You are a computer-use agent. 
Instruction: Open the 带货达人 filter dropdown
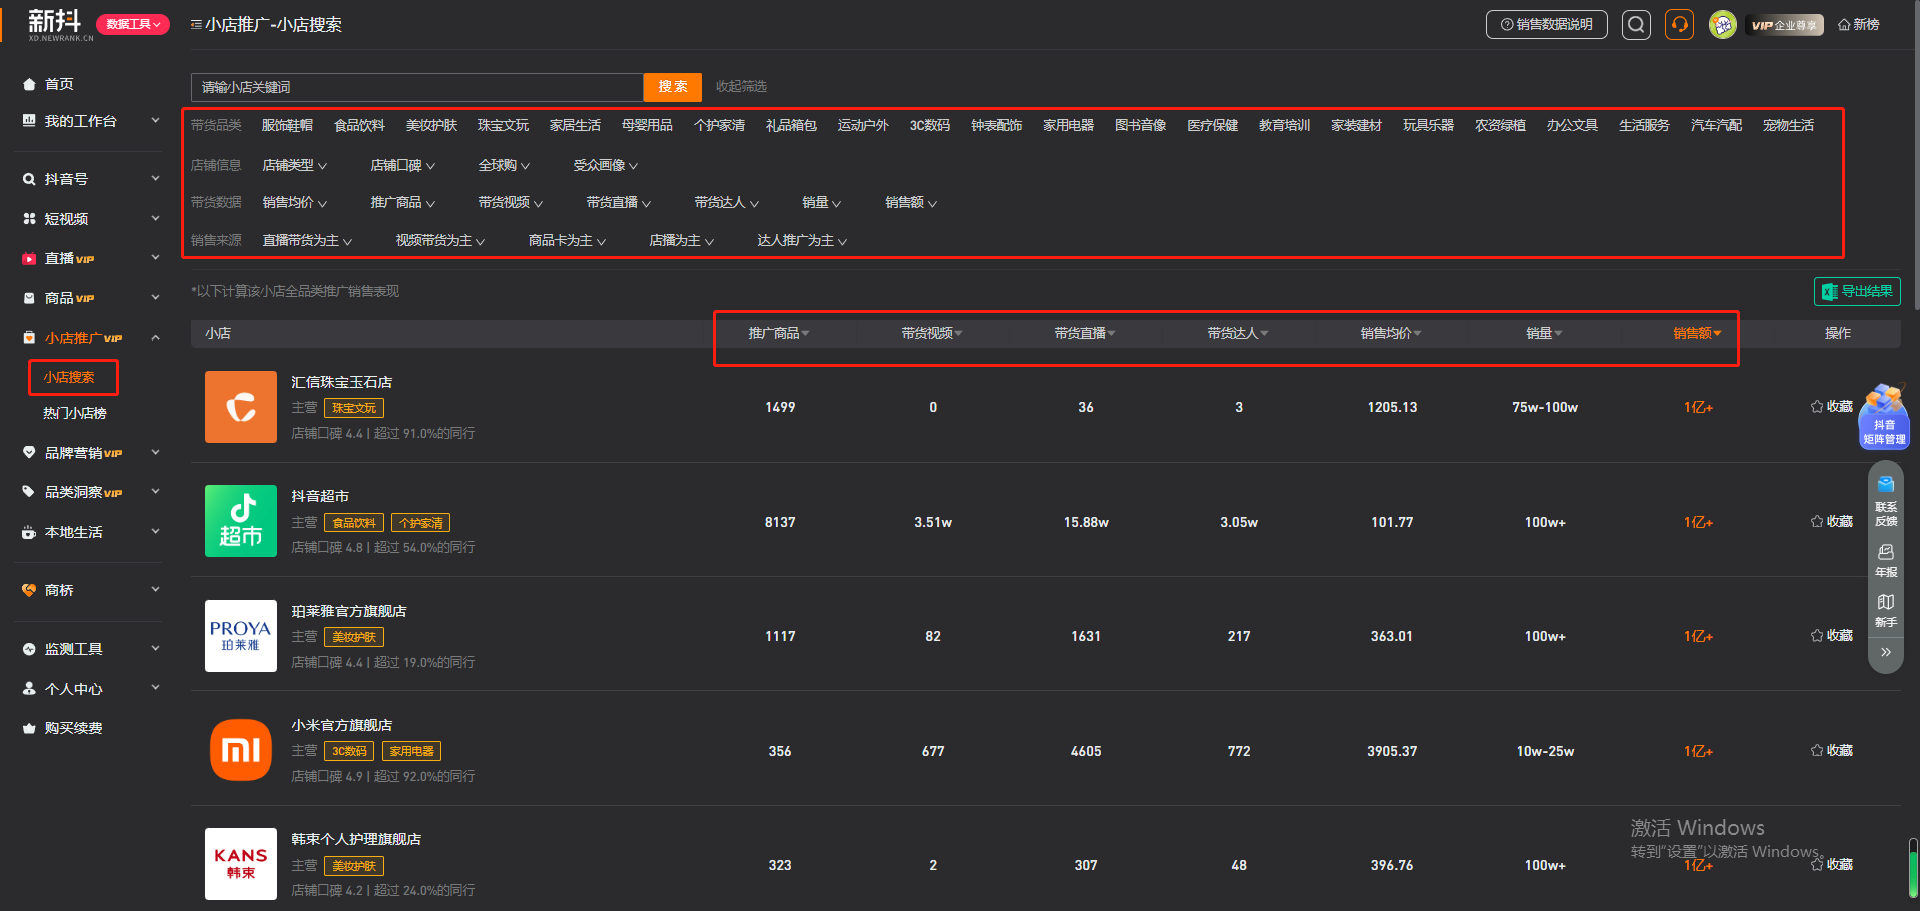coord(727,202)
